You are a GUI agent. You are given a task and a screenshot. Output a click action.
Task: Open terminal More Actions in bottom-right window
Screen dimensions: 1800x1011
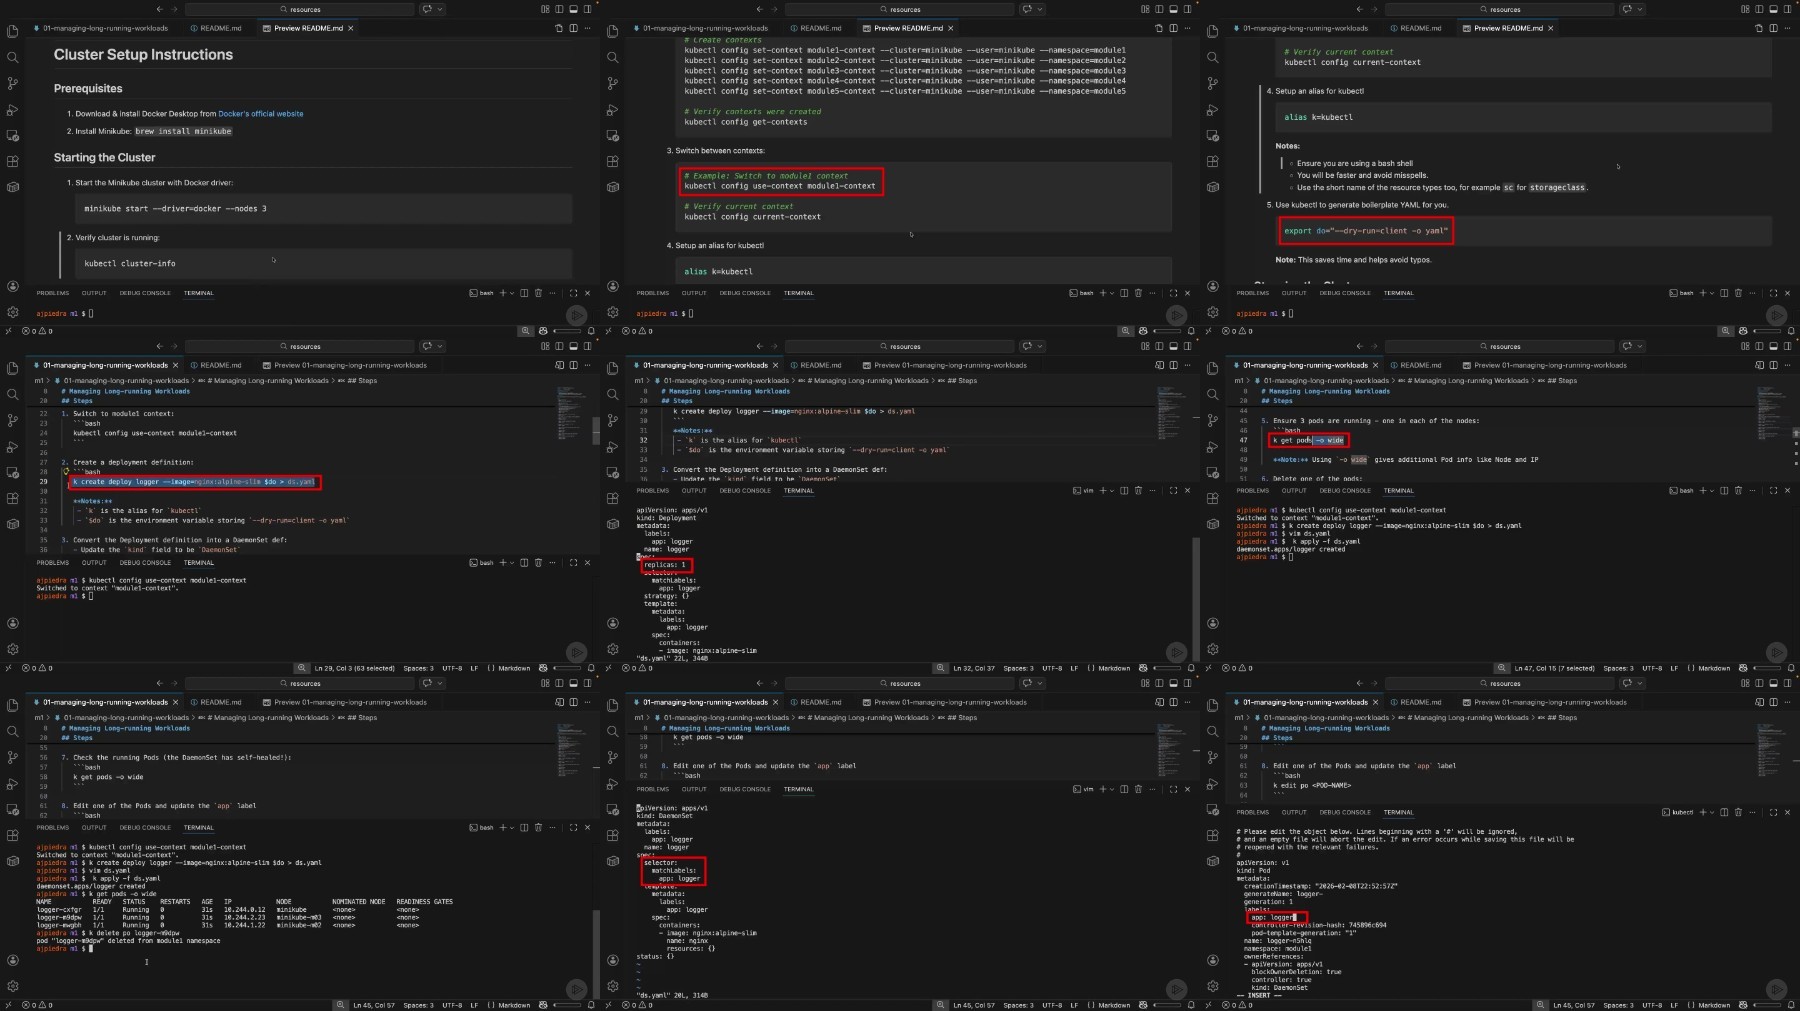(x=1752, y=812)
